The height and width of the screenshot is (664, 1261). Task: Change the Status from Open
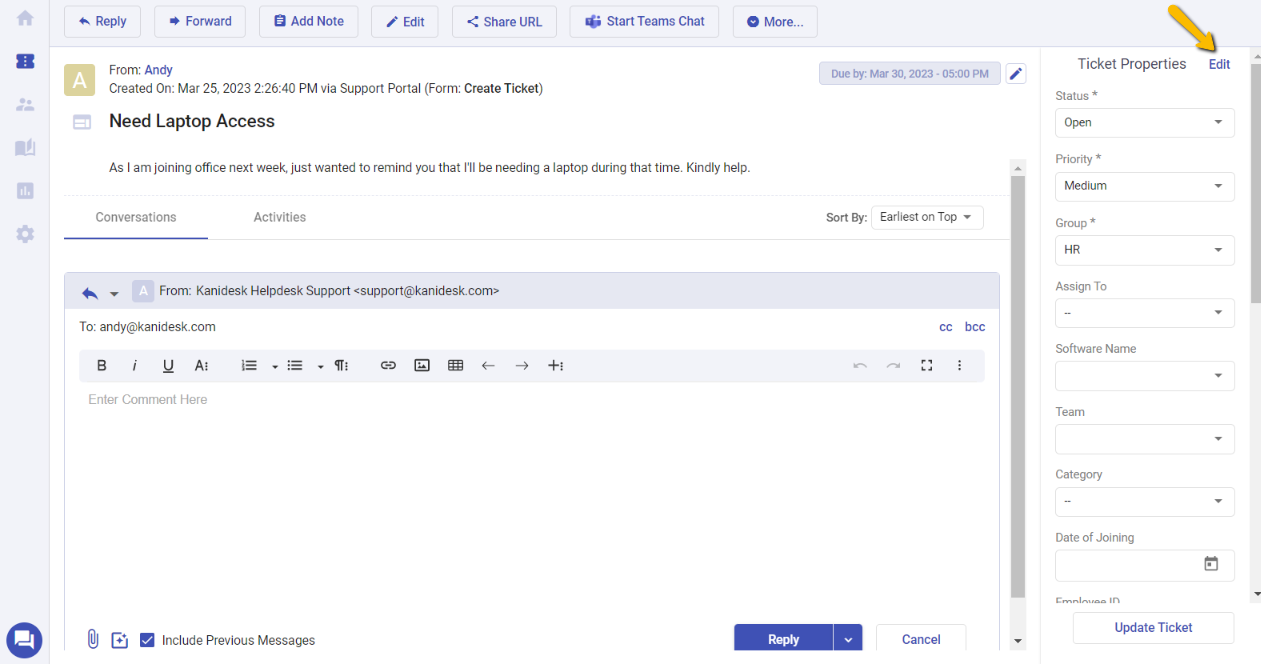[x=1144, y=122]
